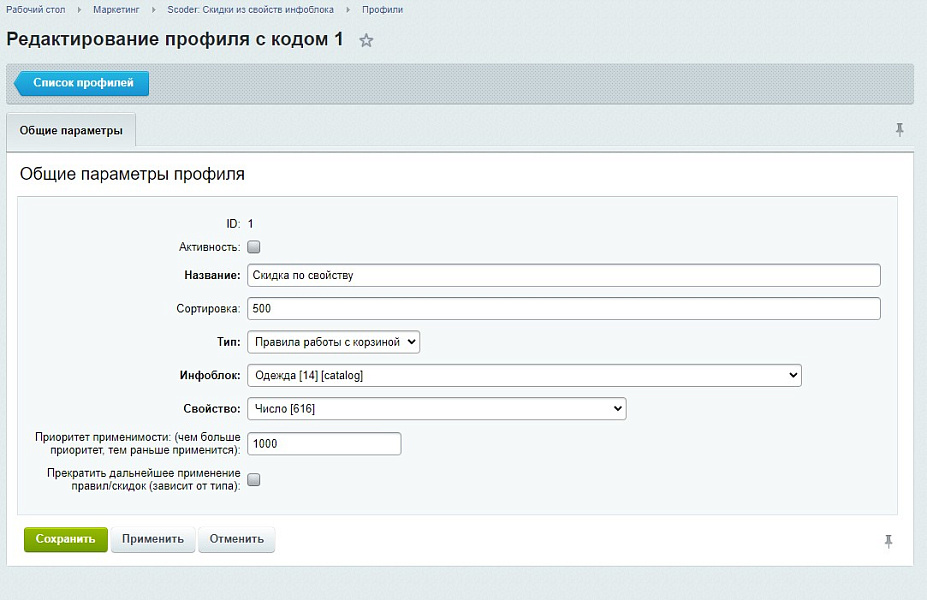Image resolution: width=927 pixels, height=600 pixels.
Task: Click the star to favorite this page
Action: [x=366, y=40]
